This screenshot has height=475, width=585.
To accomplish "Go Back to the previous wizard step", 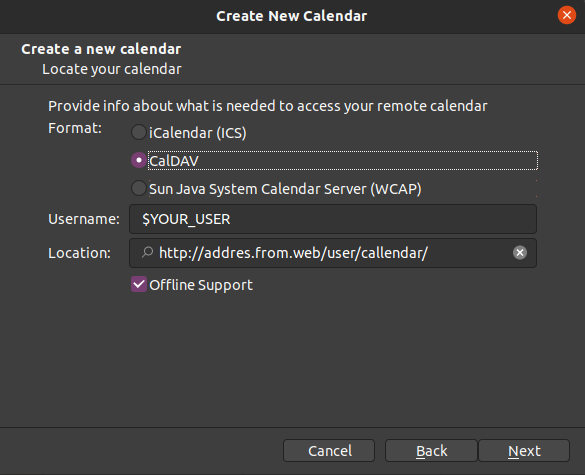I will point(431,451).
